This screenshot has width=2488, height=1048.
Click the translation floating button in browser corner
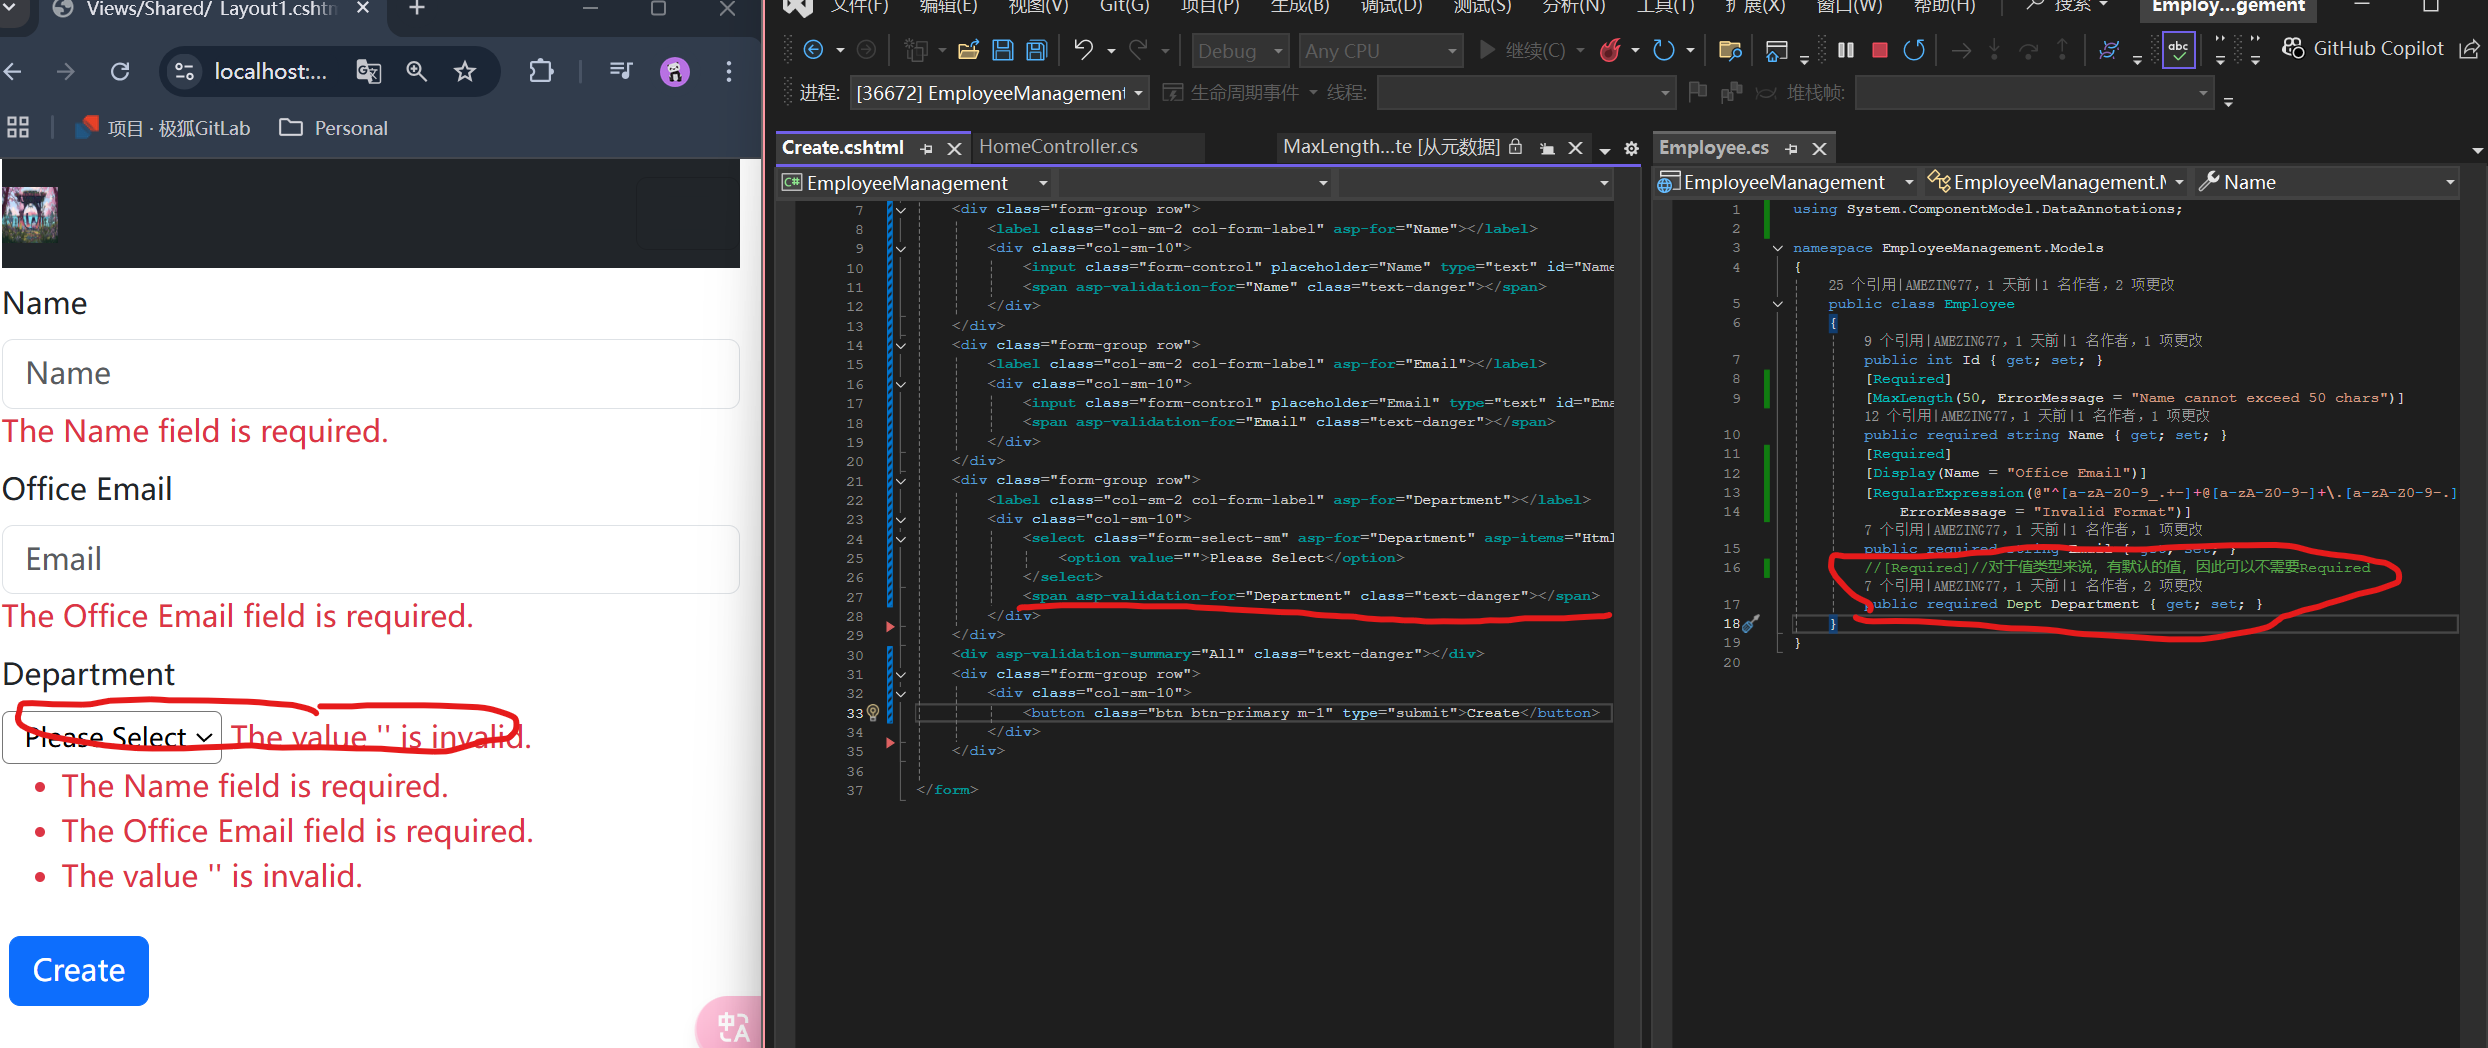click(x=730, y=1024)
